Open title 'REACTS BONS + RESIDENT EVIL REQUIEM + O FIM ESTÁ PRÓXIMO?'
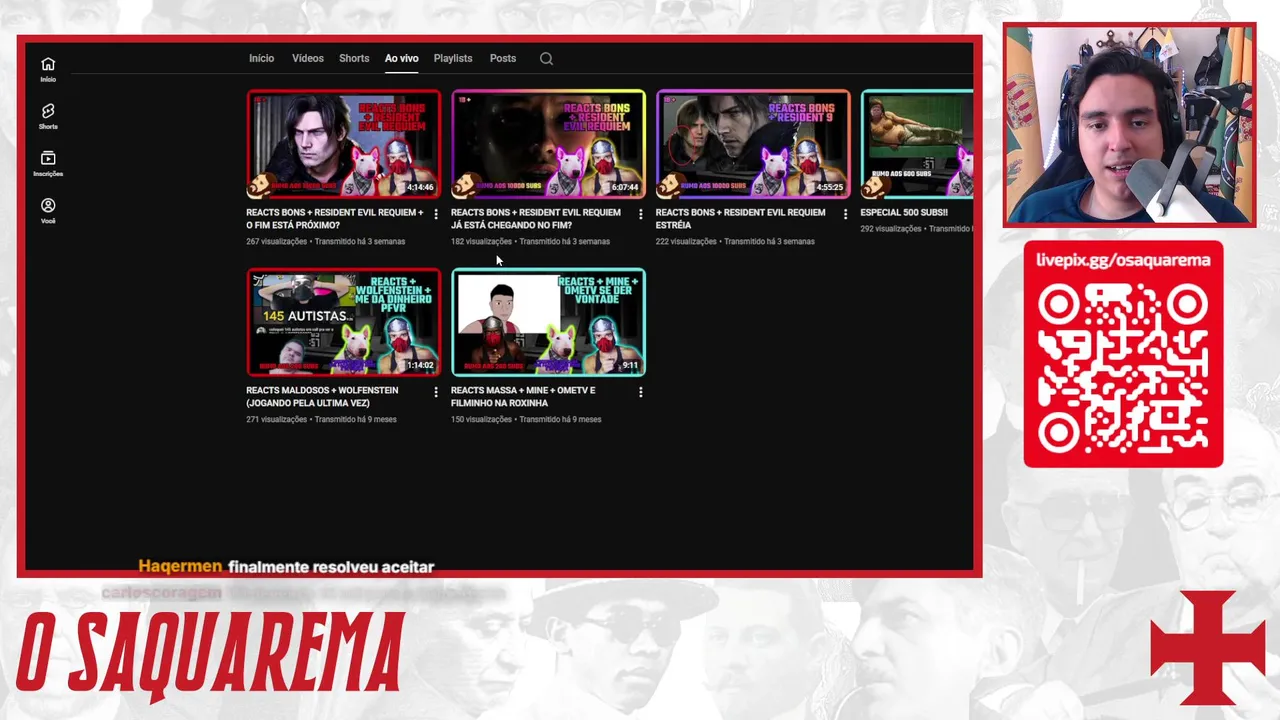Screen dimensions: 1280x720 [335, 219]
